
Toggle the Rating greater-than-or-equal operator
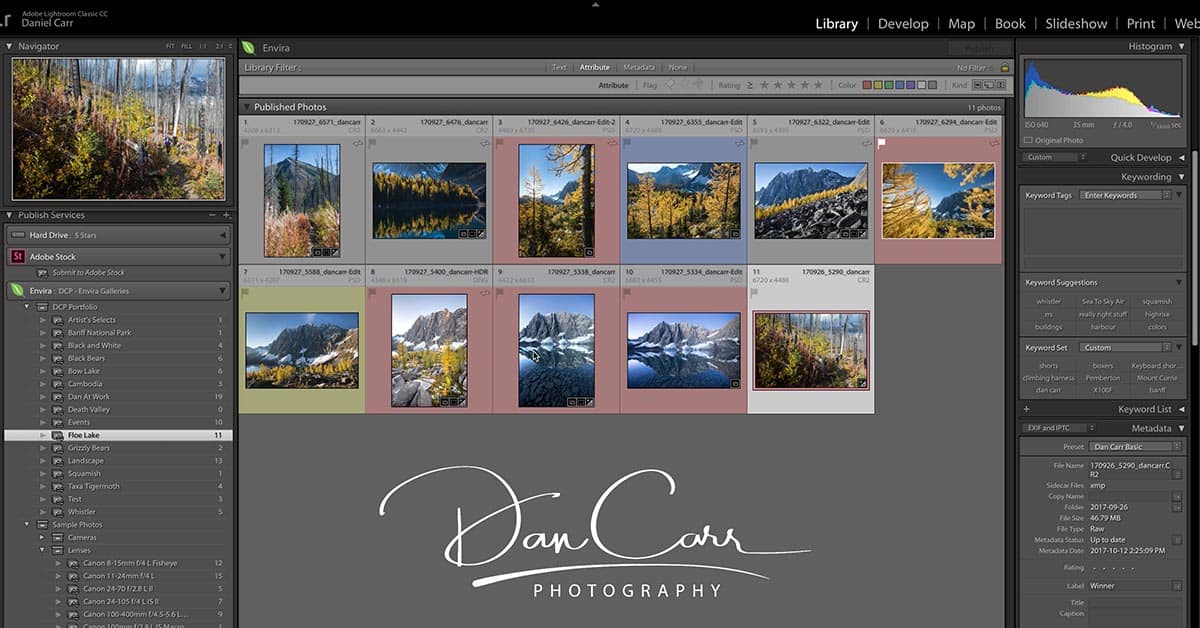749,85
